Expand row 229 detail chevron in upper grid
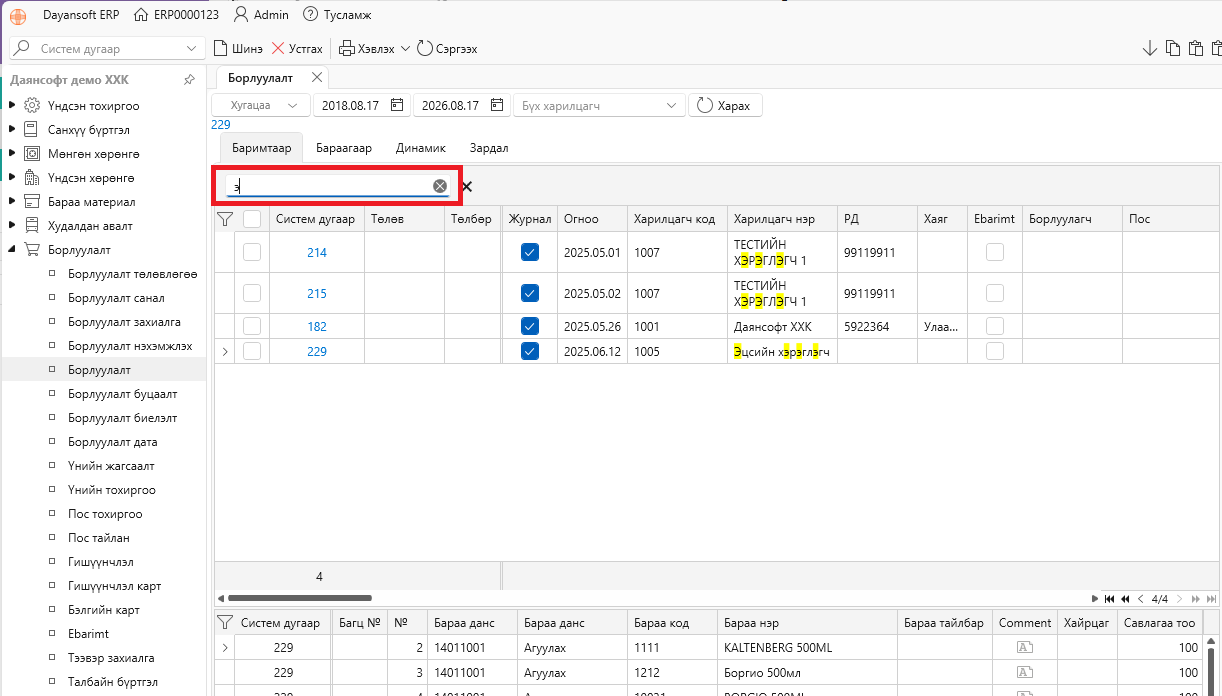This screenshot has height=696, width=1222. click(224, 351)
